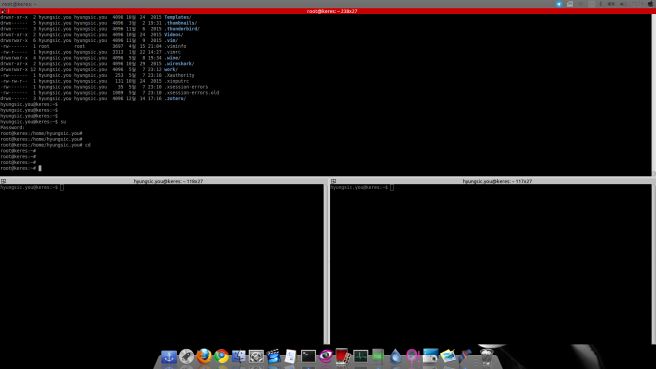Open the anchor docky icon in dock
This screenshot has width=656, height=369.
click(x=169, y=356)
